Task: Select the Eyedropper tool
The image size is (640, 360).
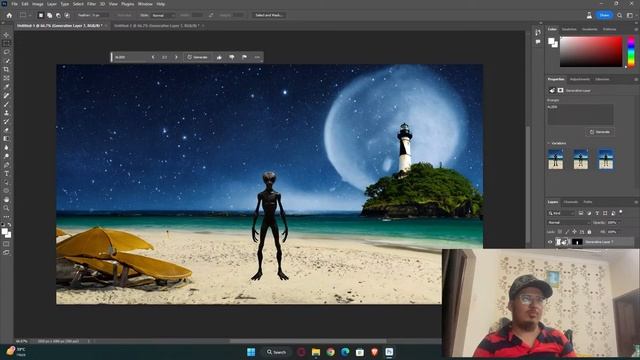Action: point(6,87)
